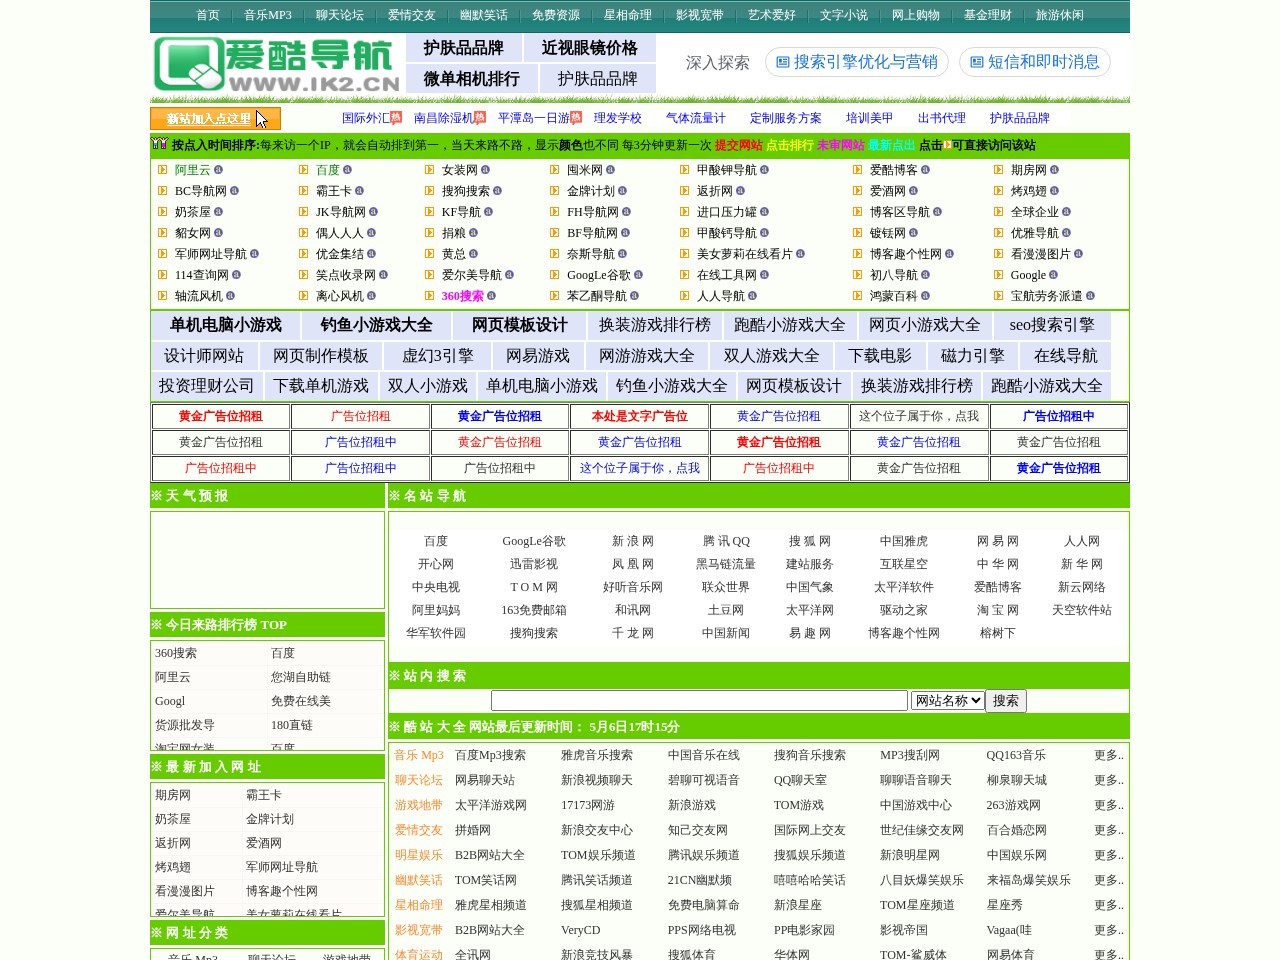
Task: Click 腾 讯 QQ in 名站导航
Action: pyautogui.click(x=727, y=541)
